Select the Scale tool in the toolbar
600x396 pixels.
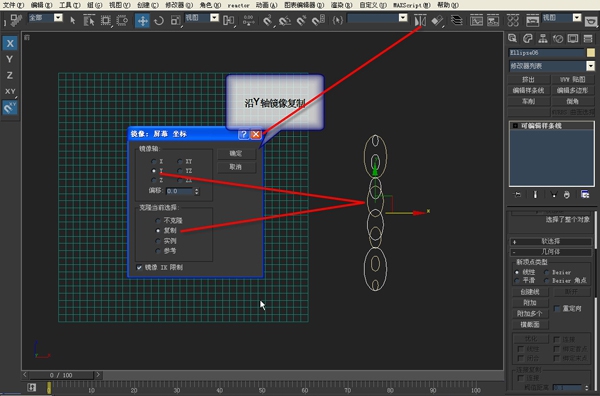point(175,20)
